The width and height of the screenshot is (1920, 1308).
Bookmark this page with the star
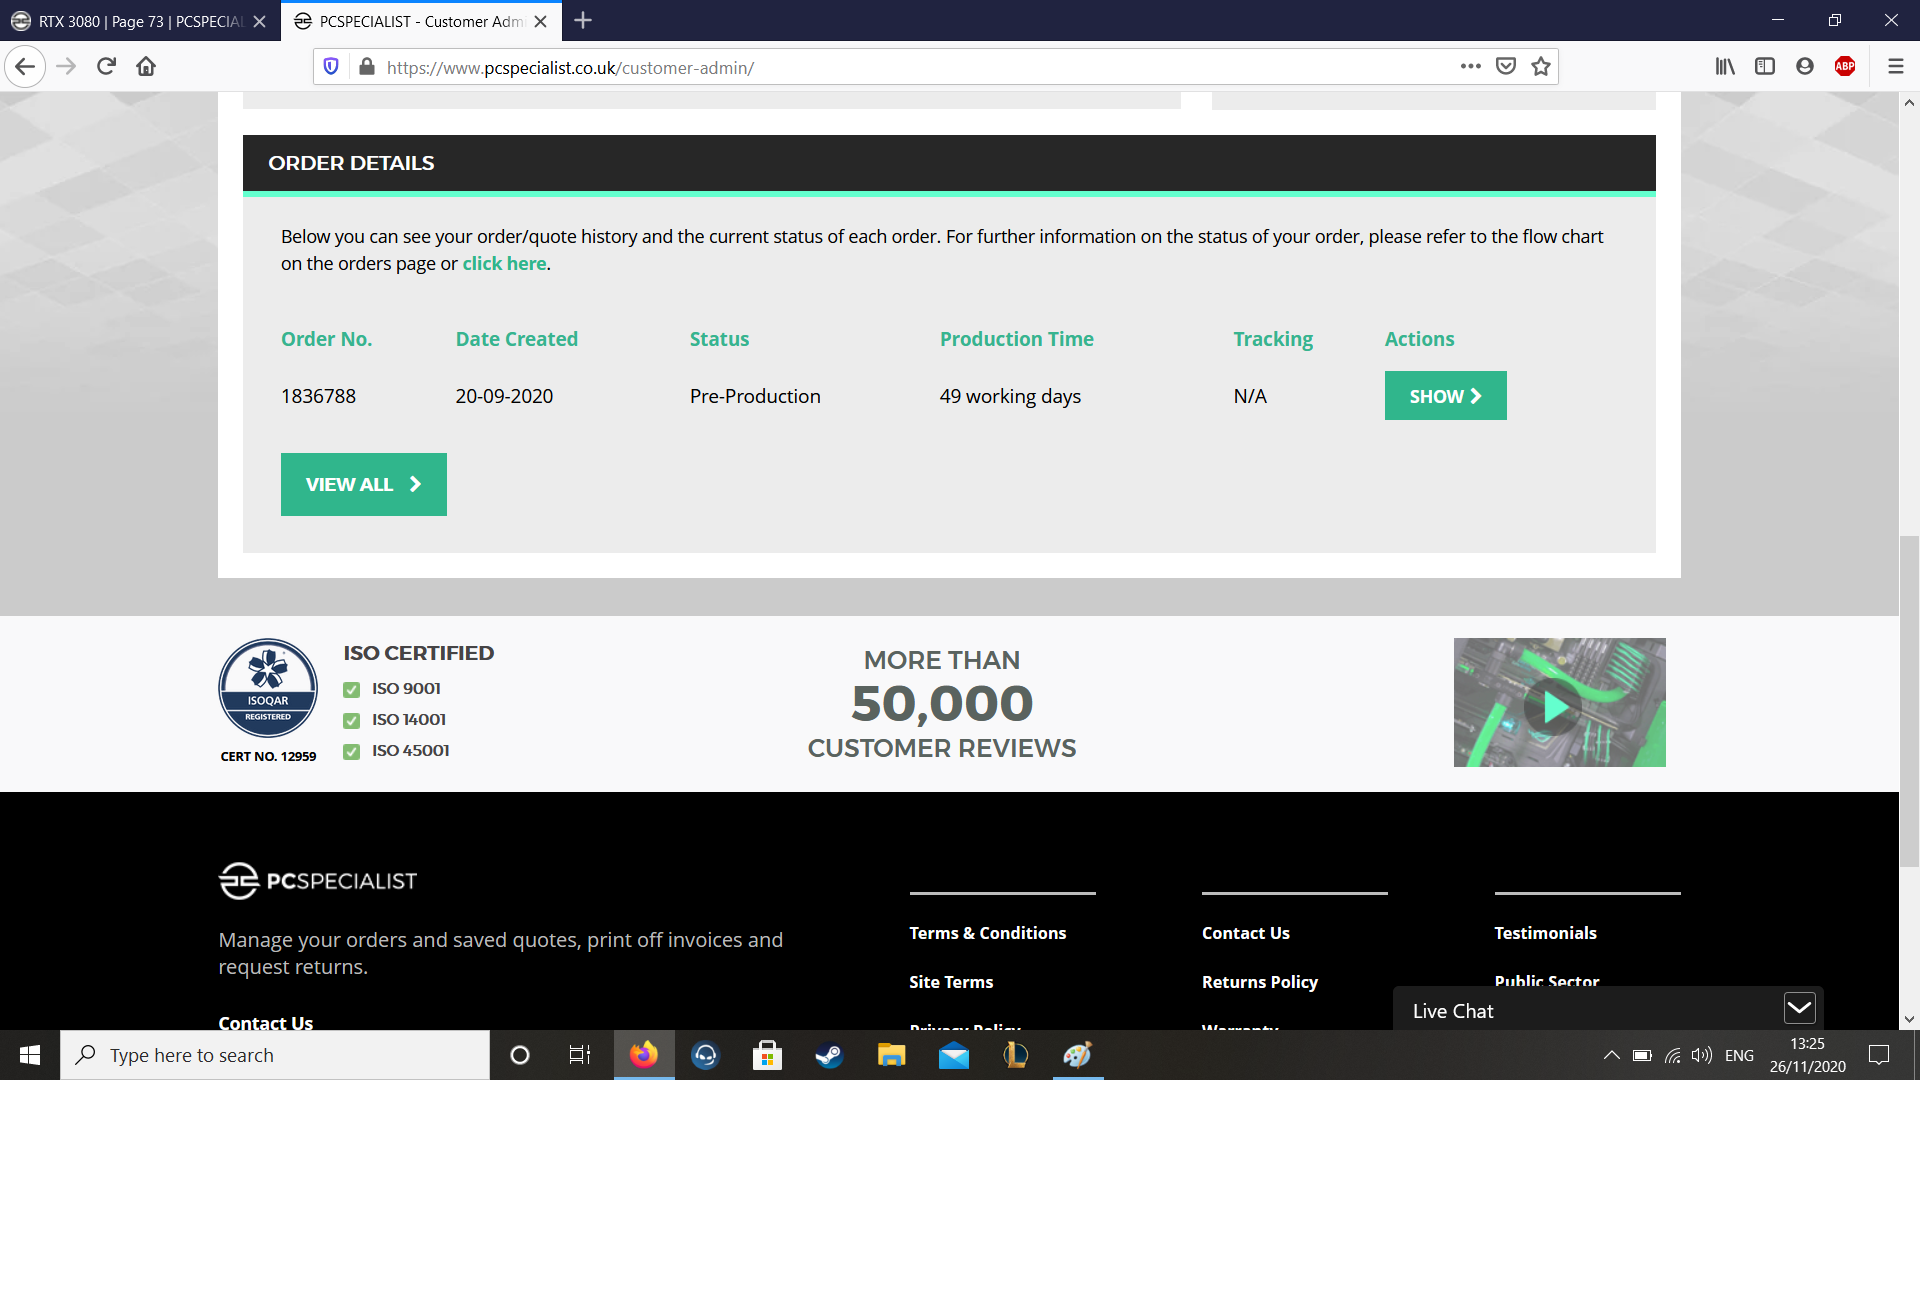[1541, 66]
